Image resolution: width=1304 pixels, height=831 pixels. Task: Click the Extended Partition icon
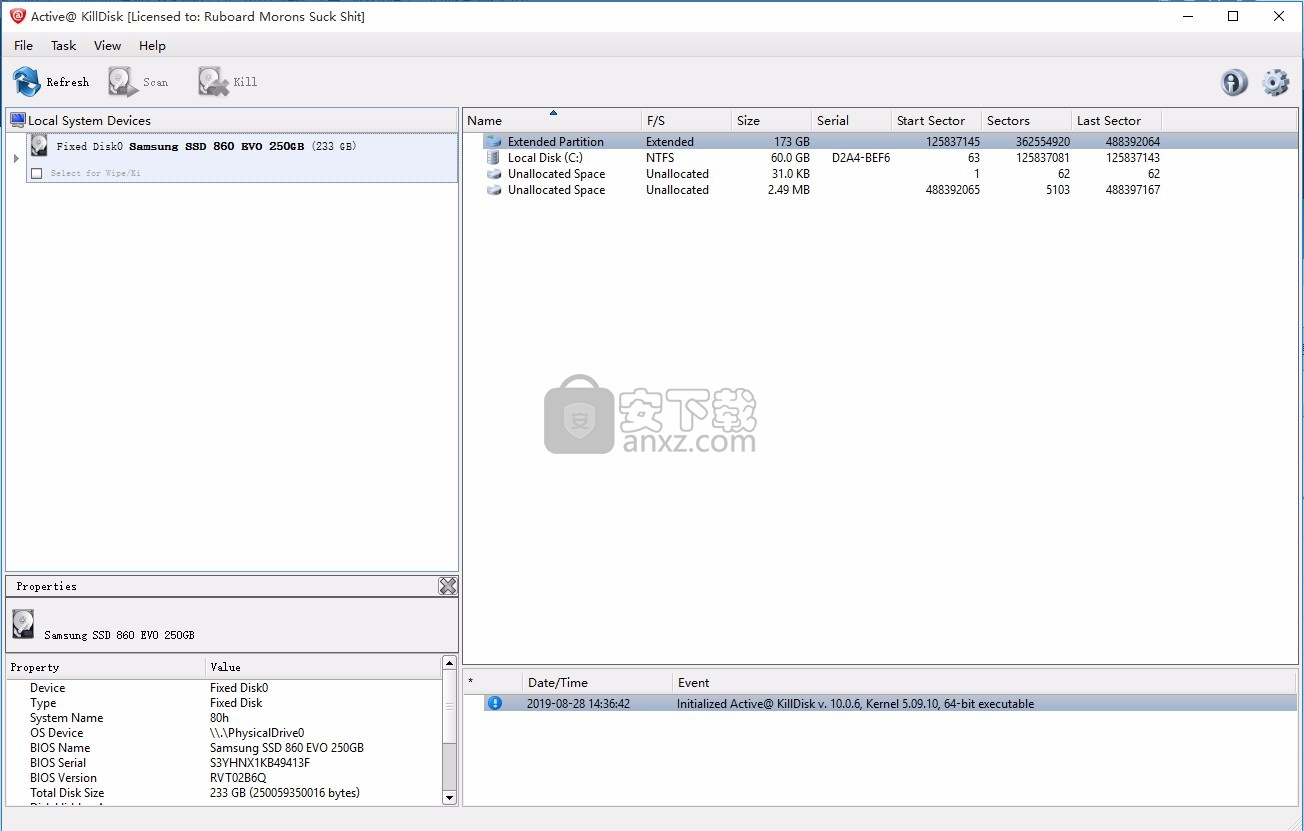coord(493,142)
